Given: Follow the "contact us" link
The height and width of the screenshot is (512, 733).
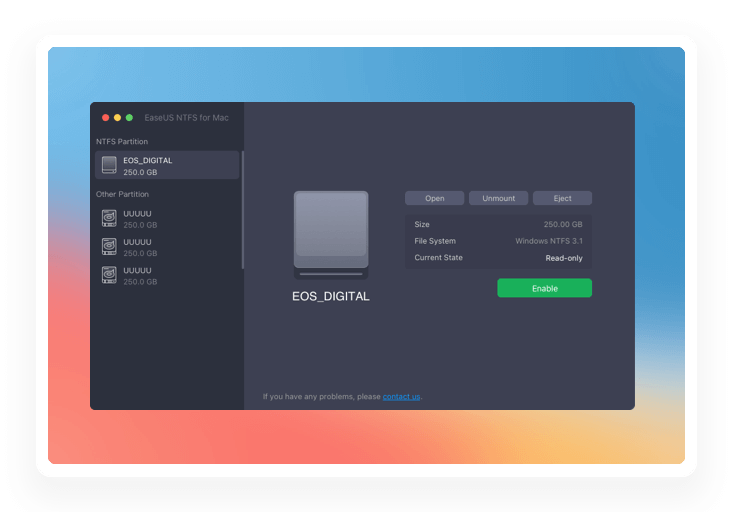Looking at the screenshot, I should click(401, 397).
